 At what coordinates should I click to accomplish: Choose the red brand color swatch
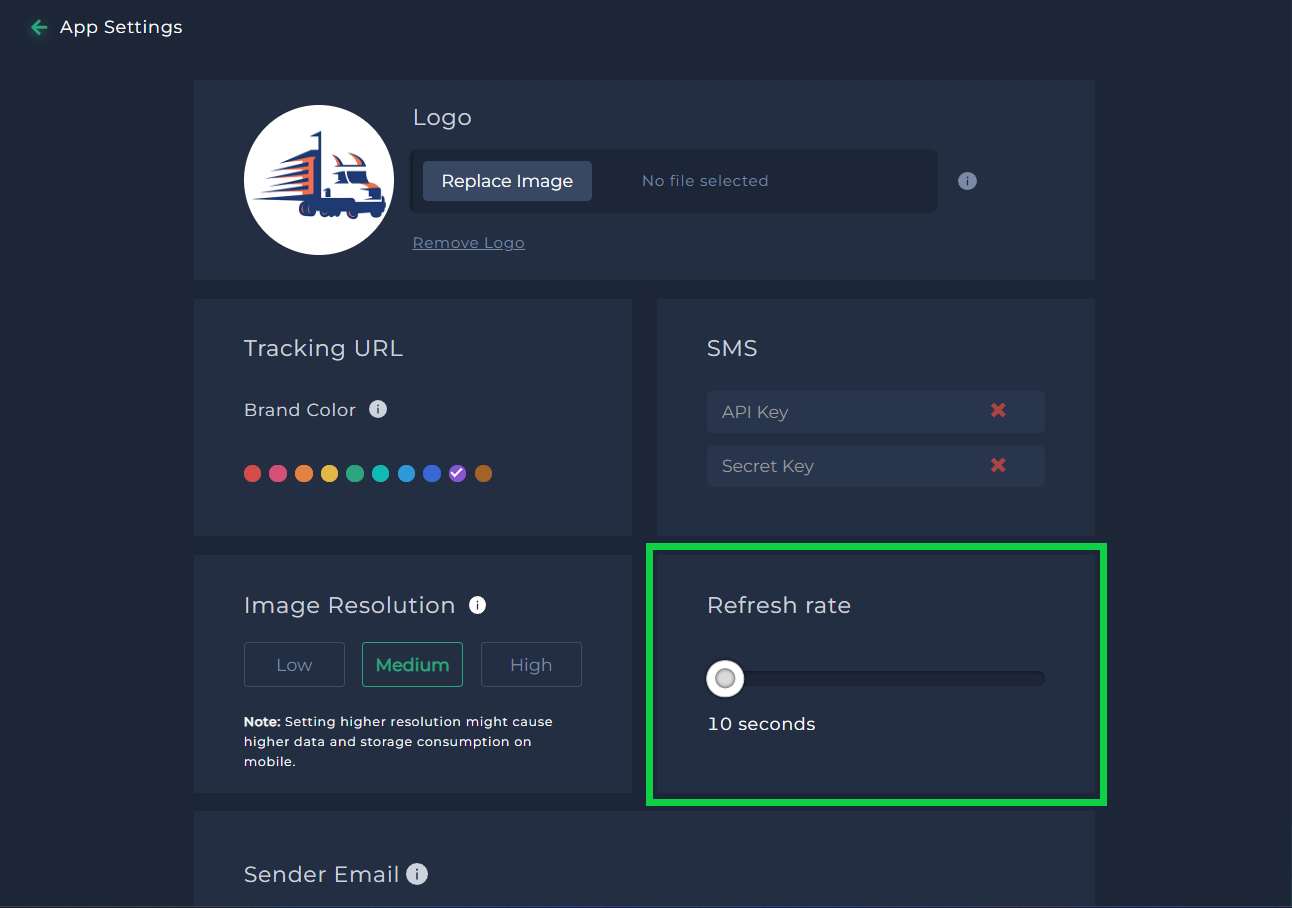point(252,474)
